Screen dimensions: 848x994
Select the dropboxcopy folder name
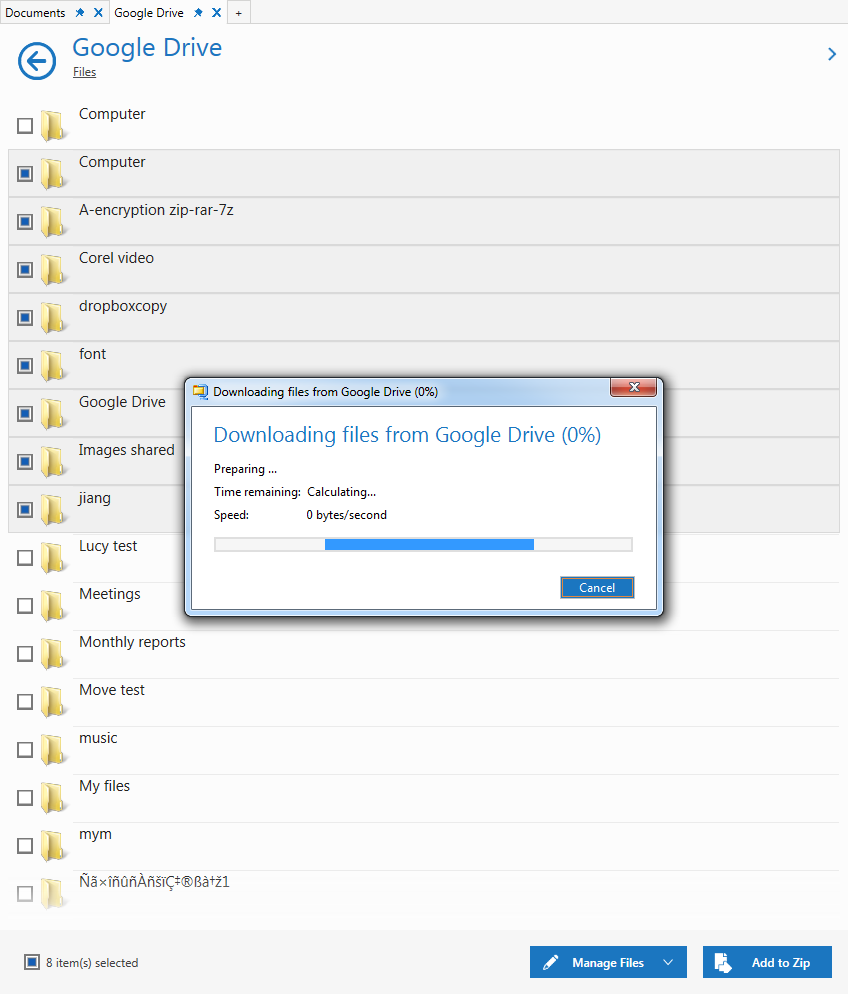pyautogui.click(x=123, y=307)
